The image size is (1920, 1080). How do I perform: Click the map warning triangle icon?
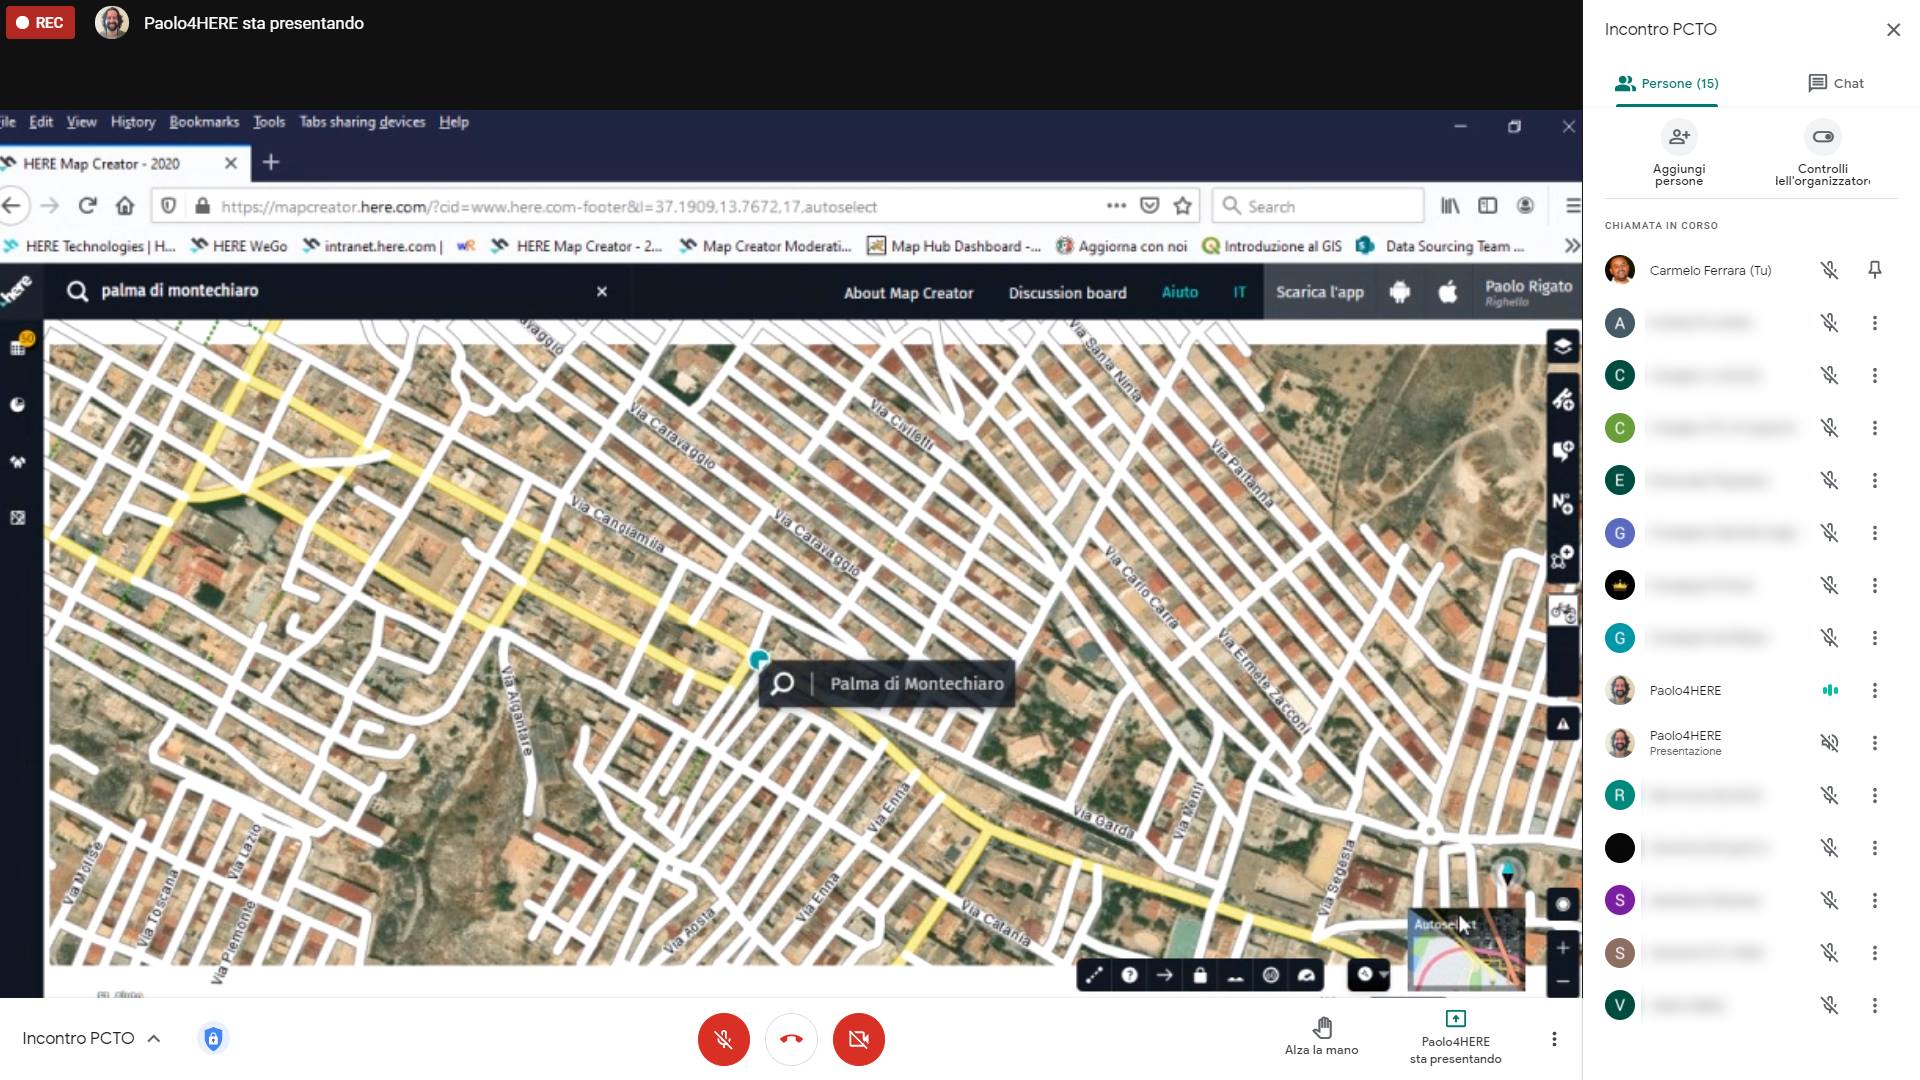click(1562, 724)
